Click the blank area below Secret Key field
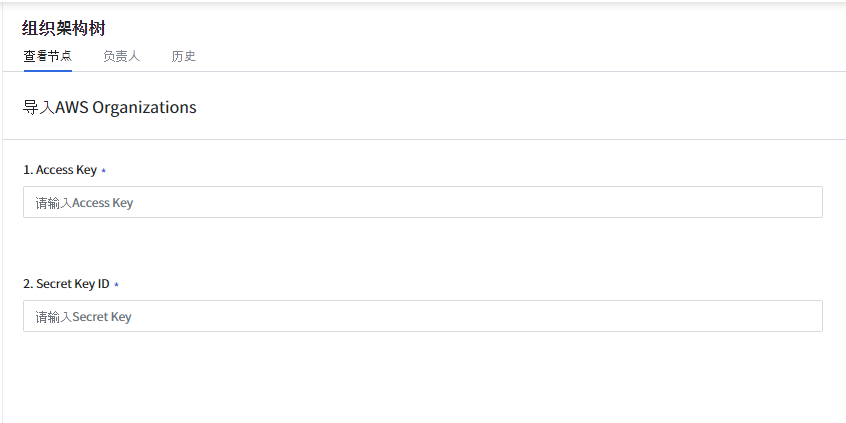846x423 pixels. pyautogui.click(x=422, y=375)
